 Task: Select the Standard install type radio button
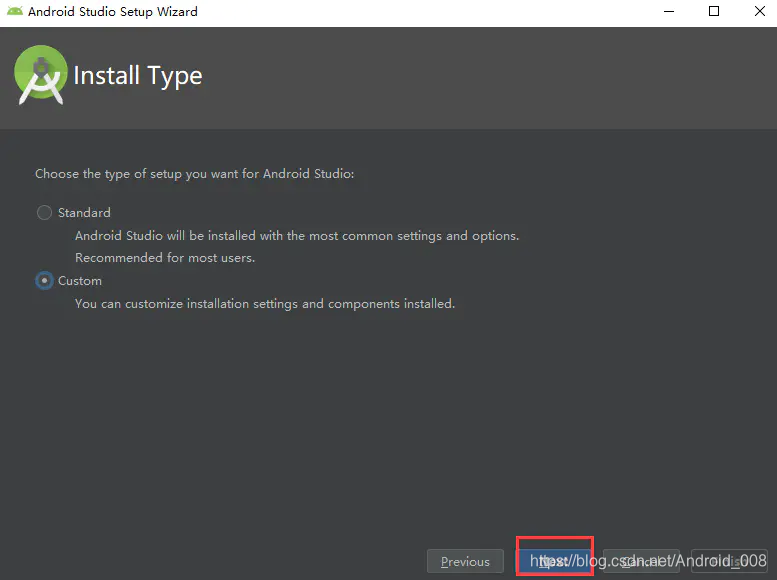(44, 213)
